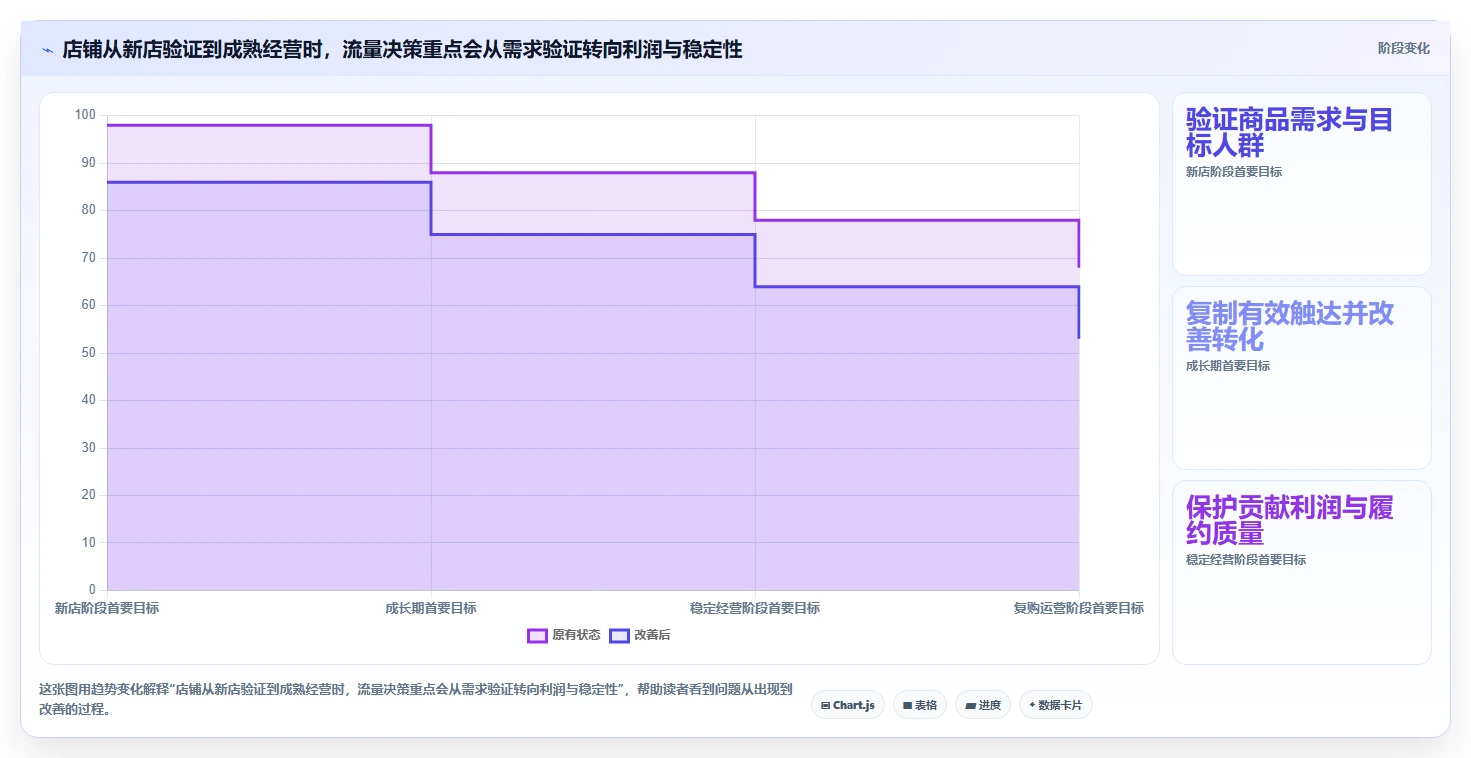Click the 成长期首要目标 axis label
The height and width of the screenshot is (758, 1471).
[x=431, y=608]
